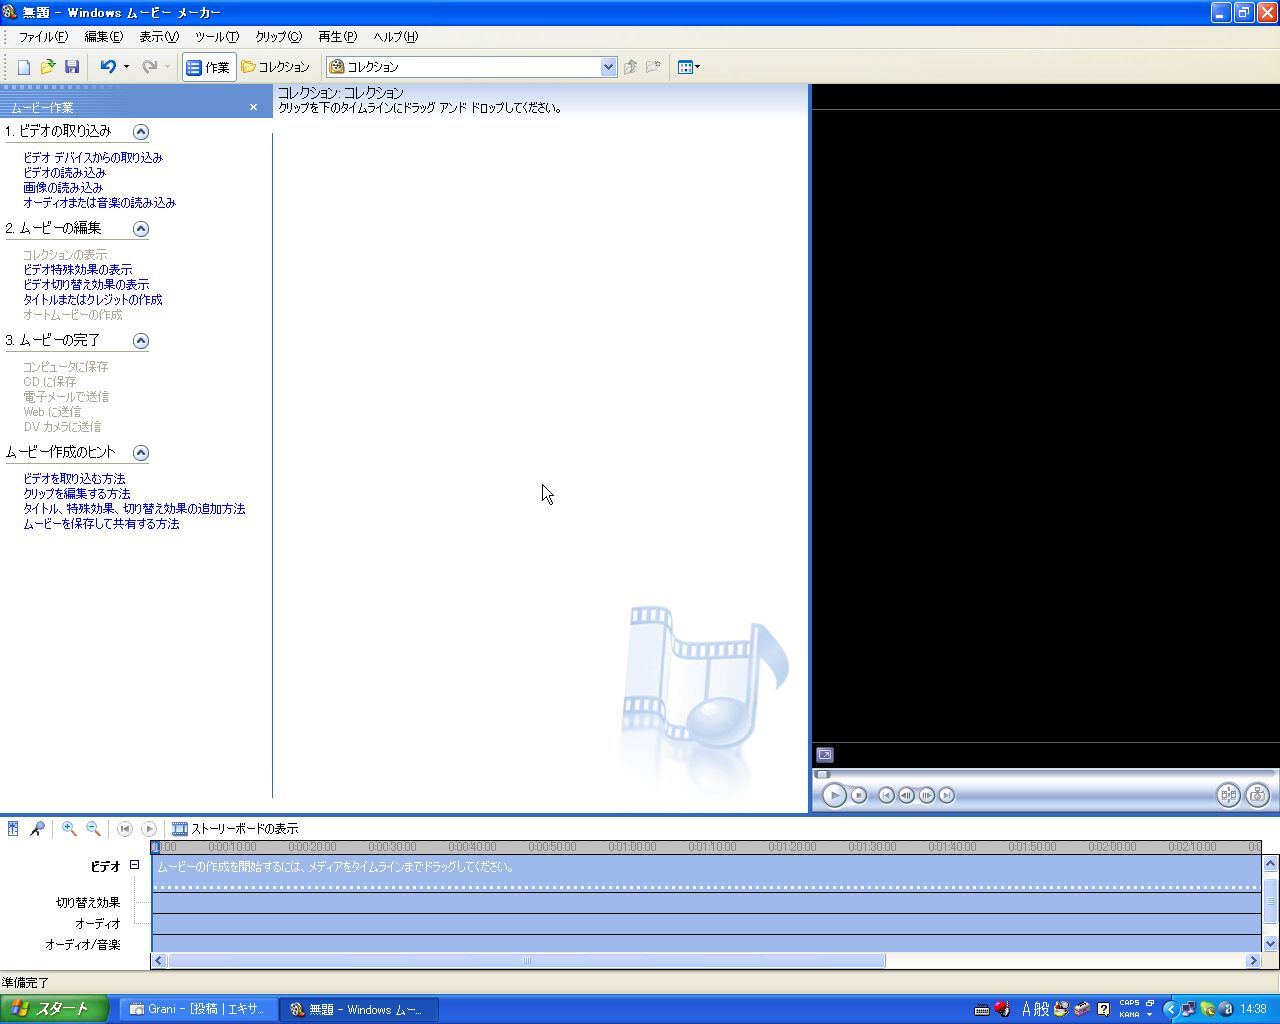Zoom in the timeline with the magnifier plus
The height and width of the screenshot is (1024, 1280).
(69, 829)
